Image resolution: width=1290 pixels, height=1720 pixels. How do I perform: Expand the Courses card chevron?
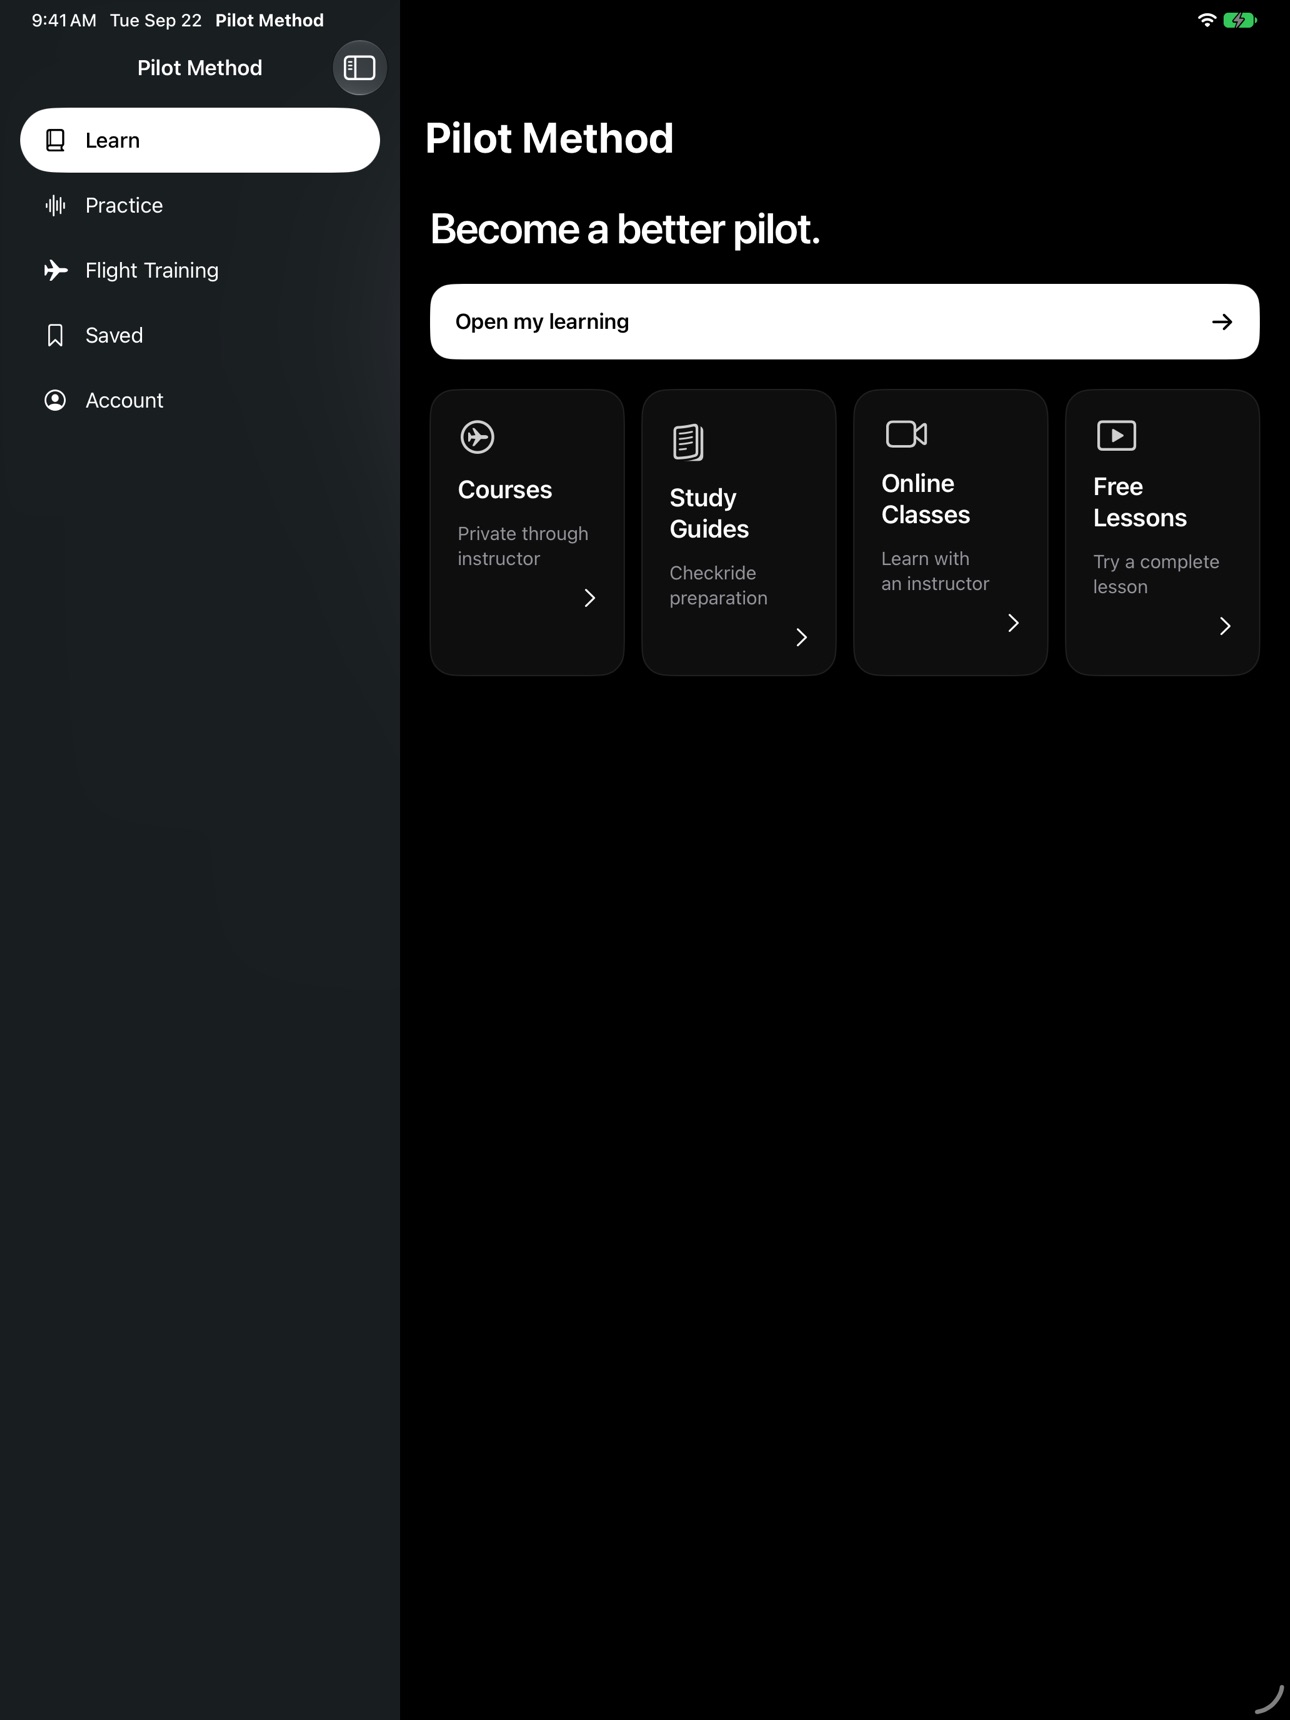pyautogui.click(x=590, y=598)
